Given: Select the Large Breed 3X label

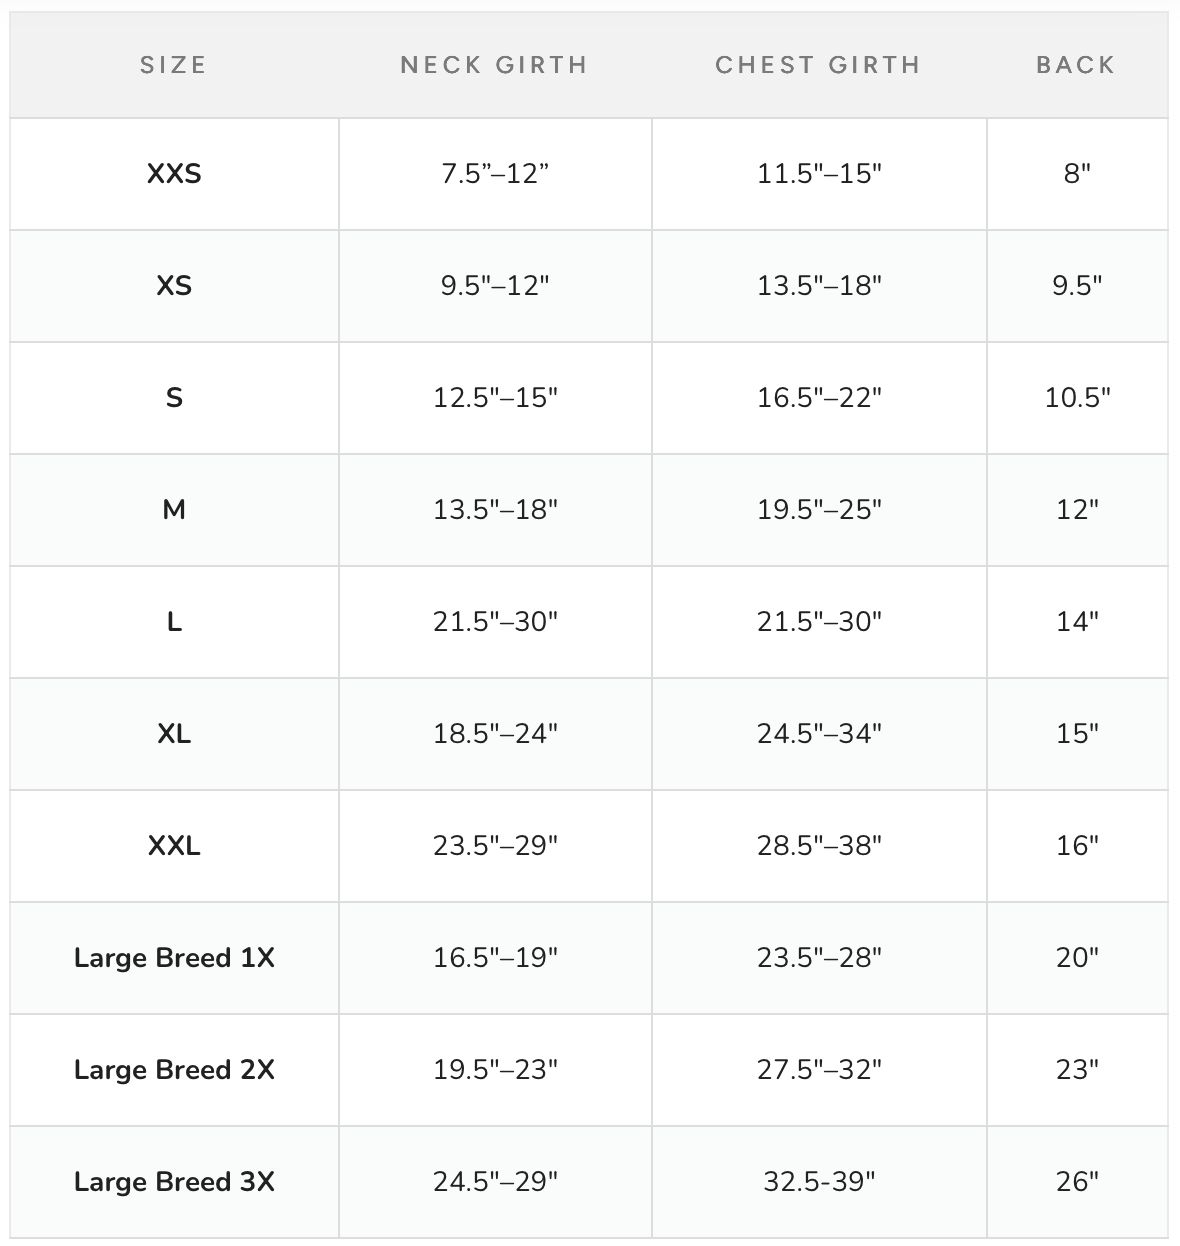Looking at the screenshot, I should [x=174, y=1182].
